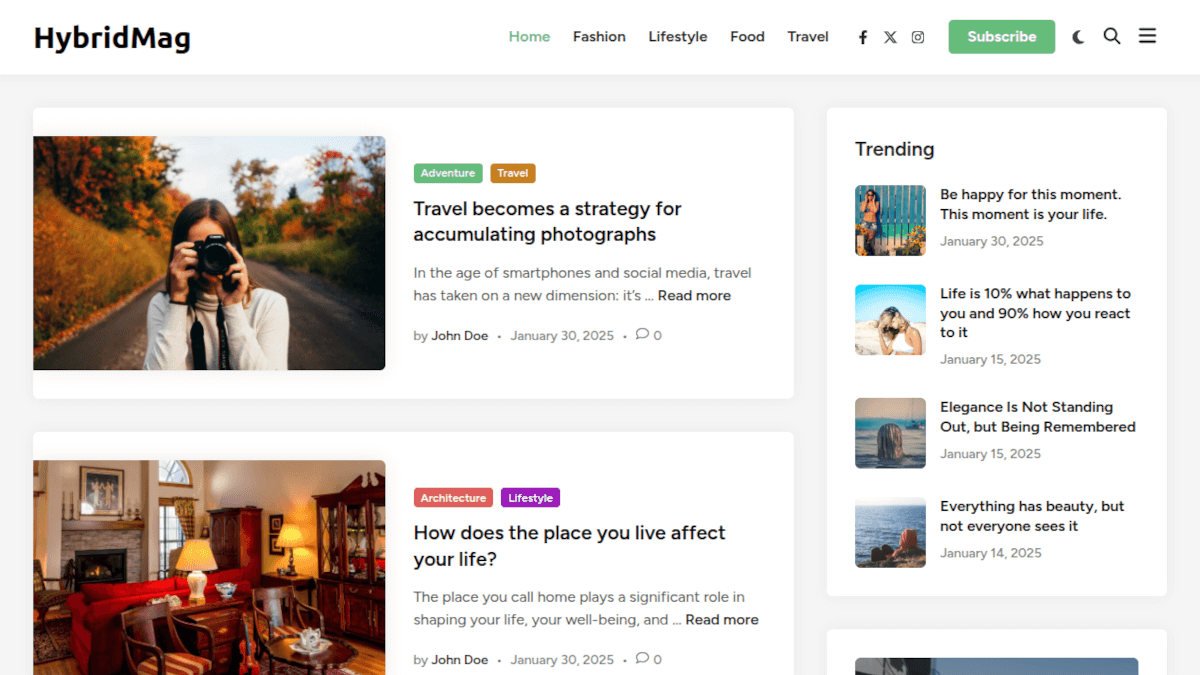Click the green Subscribe button
The height and width of the screenshot is (675, 1200).
(x=1001, y=37)
